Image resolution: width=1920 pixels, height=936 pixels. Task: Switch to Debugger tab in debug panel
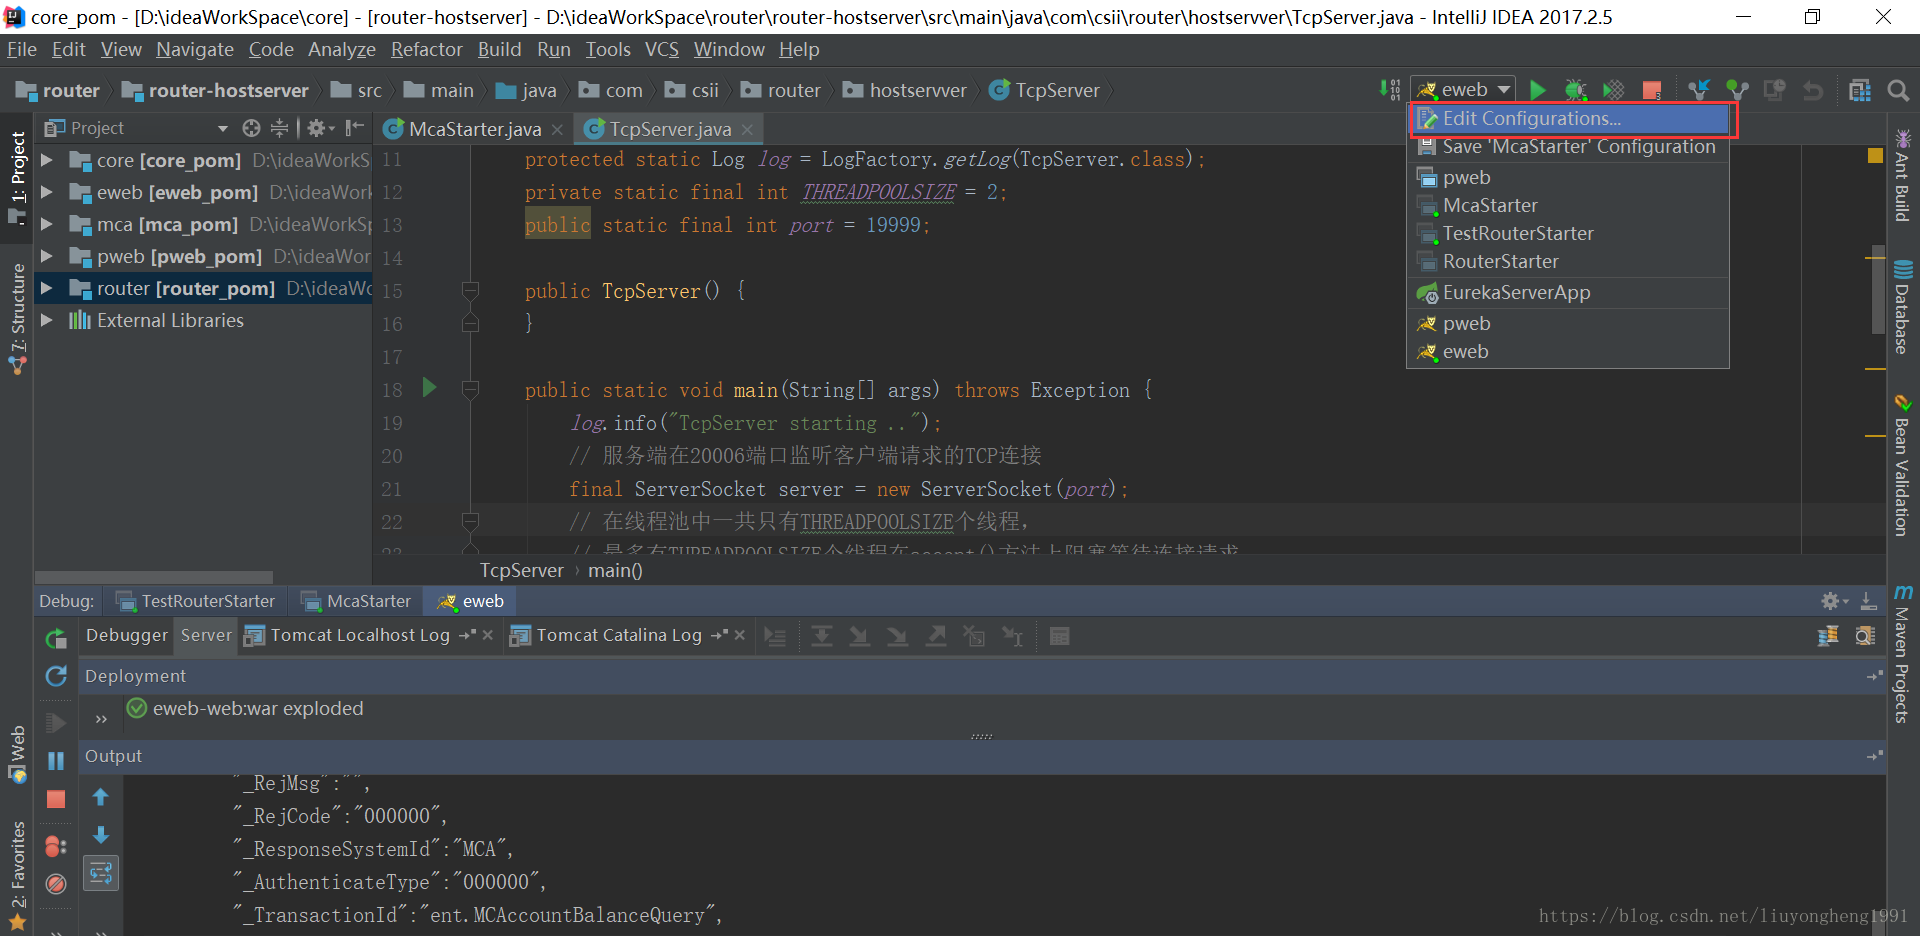[x=127, y=635]
